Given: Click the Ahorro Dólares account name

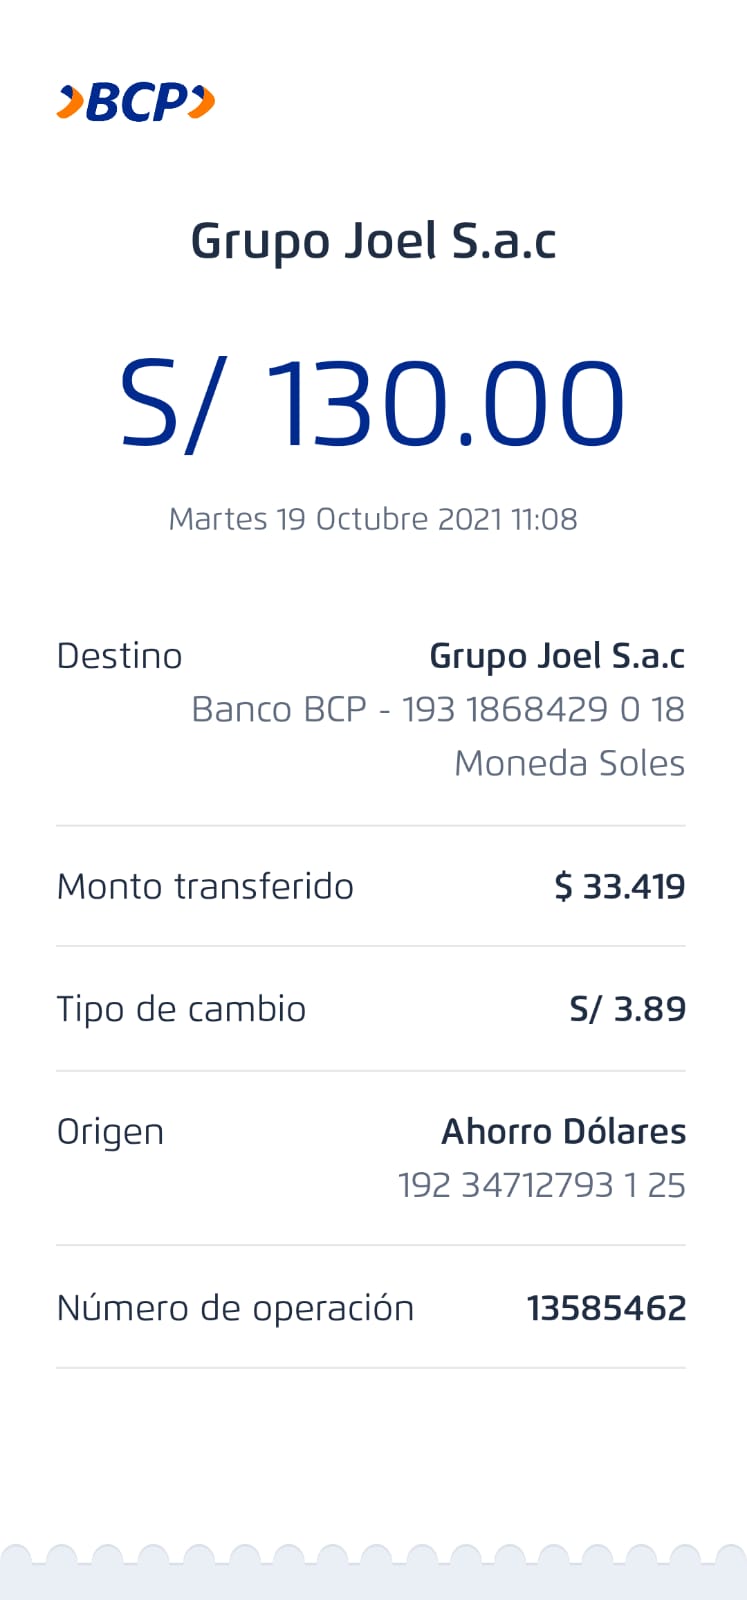Looking at the screenshot, I should (x=564, y=1132).
